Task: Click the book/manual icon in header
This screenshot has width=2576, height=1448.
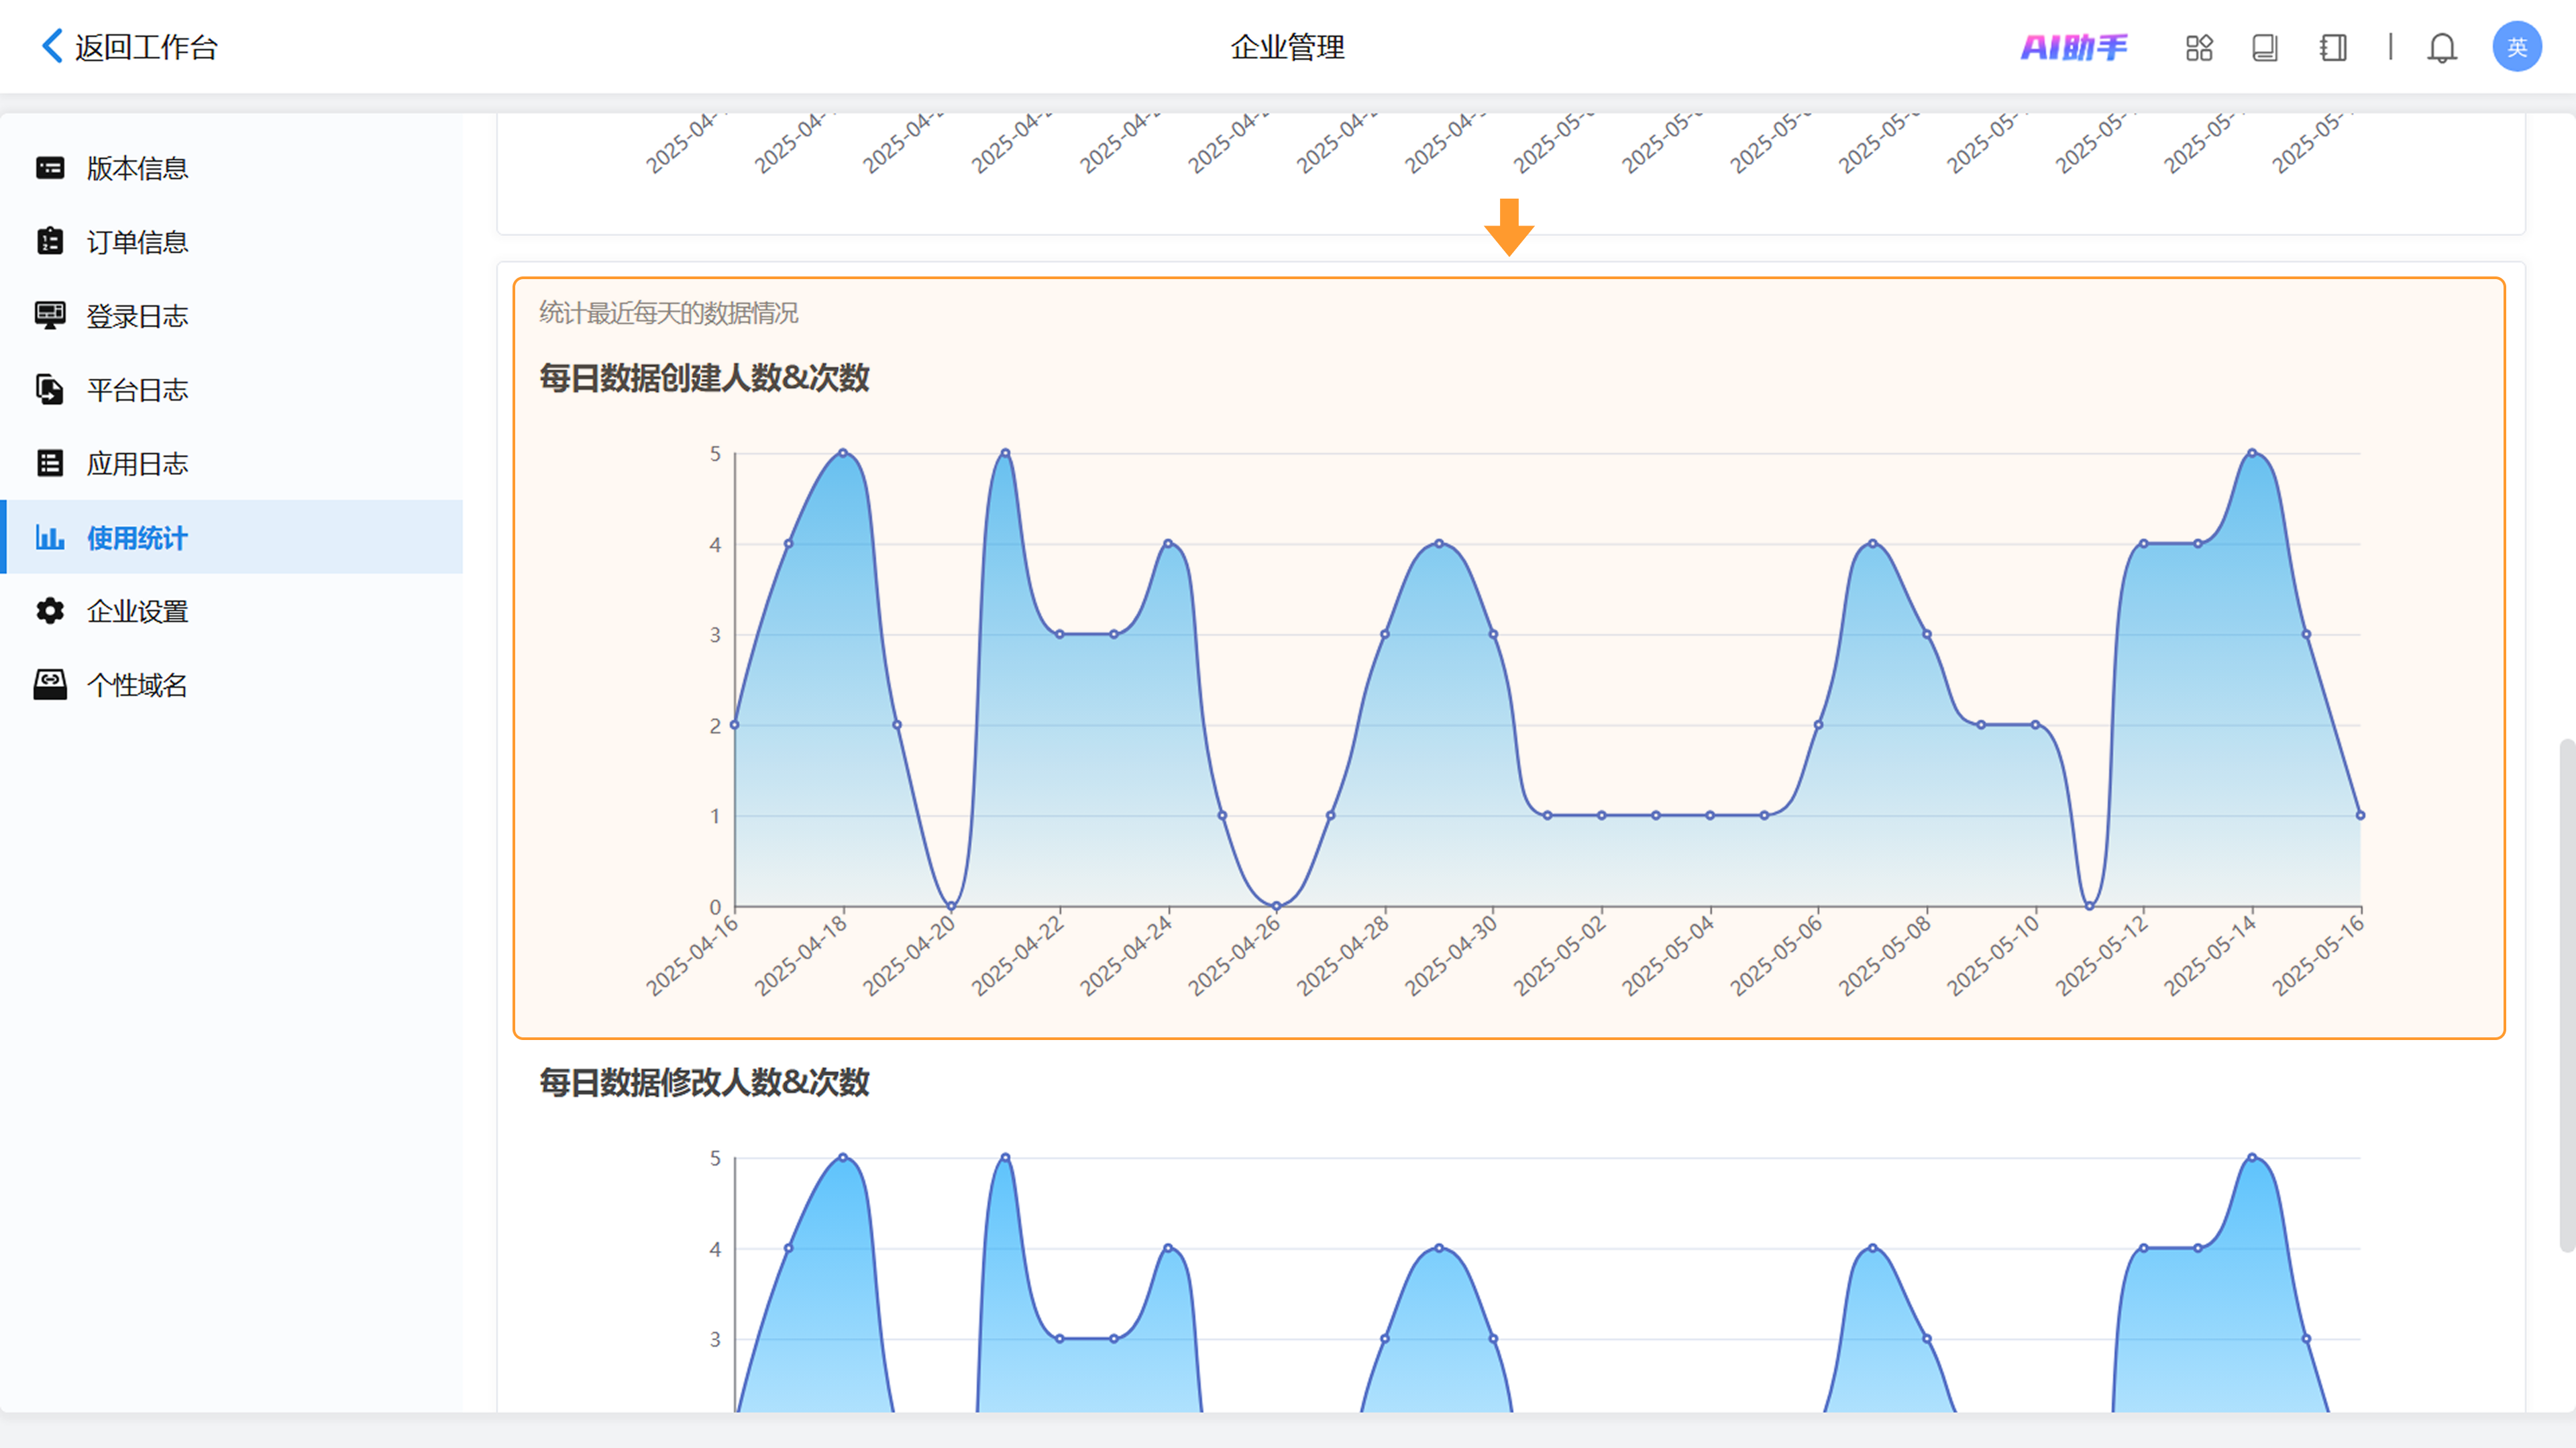Action: (2265, 47)
